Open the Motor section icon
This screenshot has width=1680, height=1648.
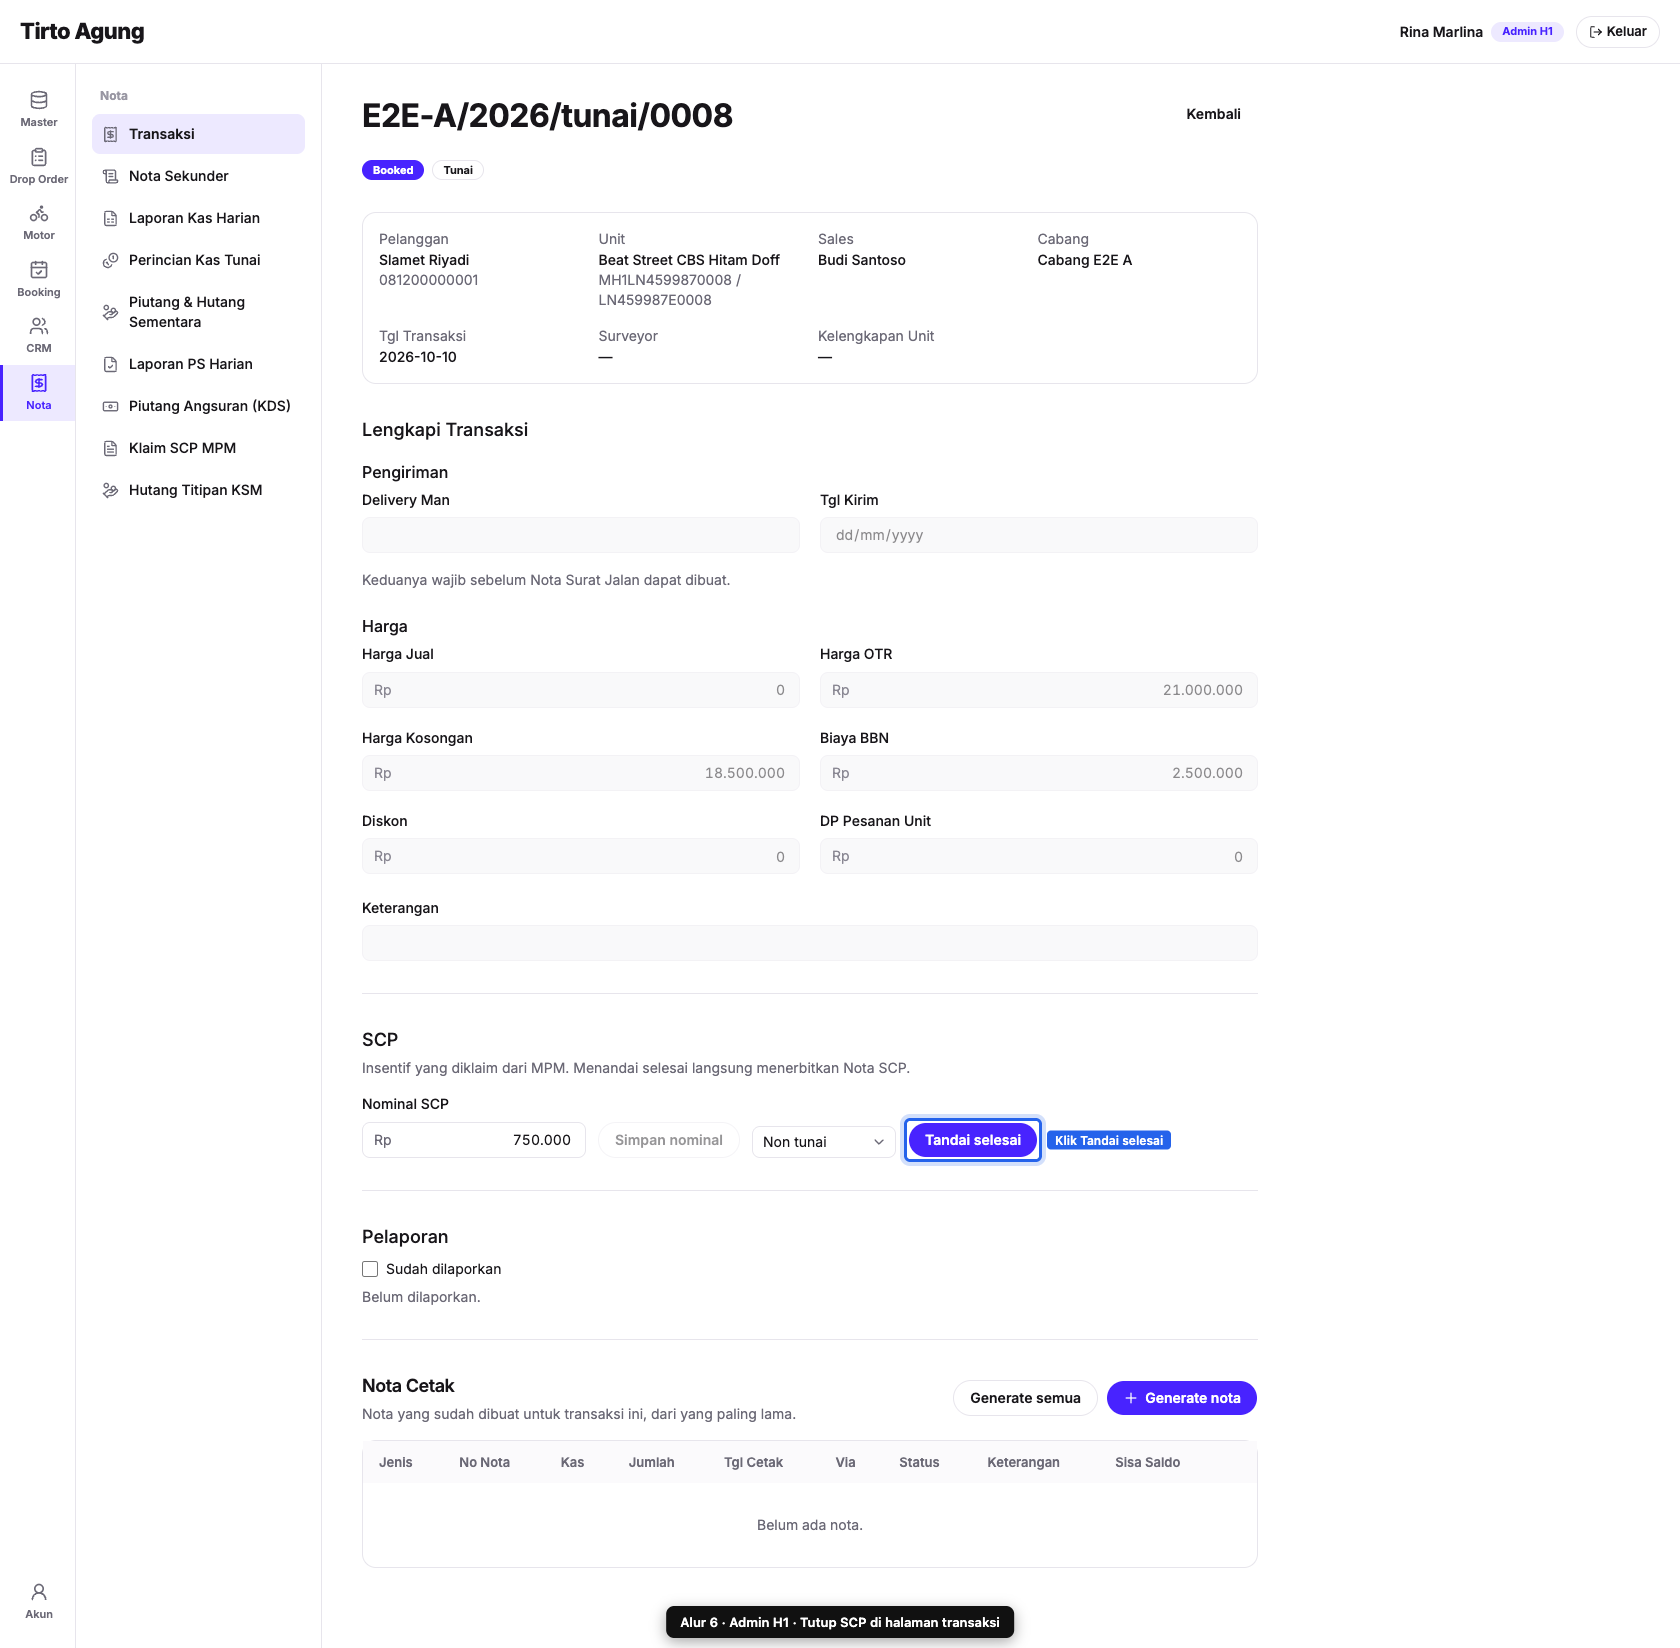(x=38, y=213)
